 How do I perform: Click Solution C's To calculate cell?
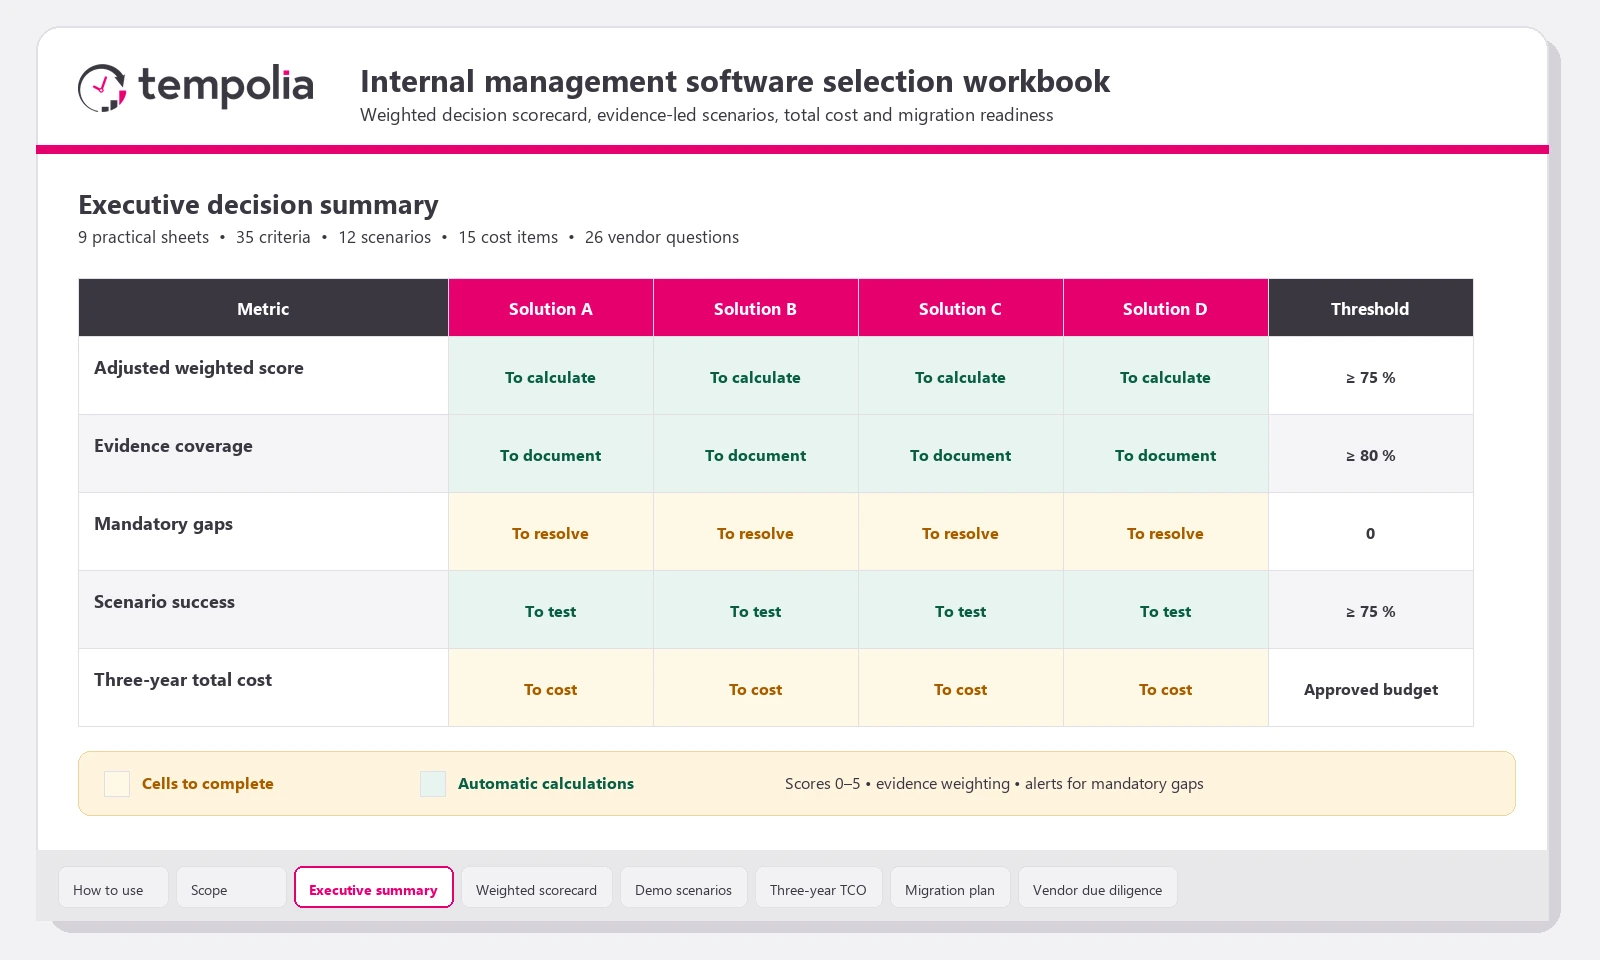click(x=961, y=376)
